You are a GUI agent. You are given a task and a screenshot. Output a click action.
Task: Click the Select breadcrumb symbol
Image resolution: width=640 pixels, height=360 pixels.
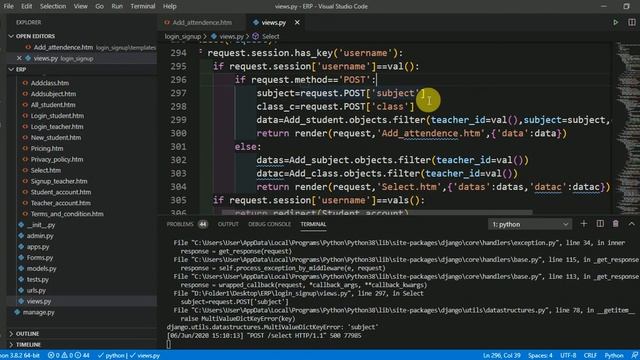(270, 36)
